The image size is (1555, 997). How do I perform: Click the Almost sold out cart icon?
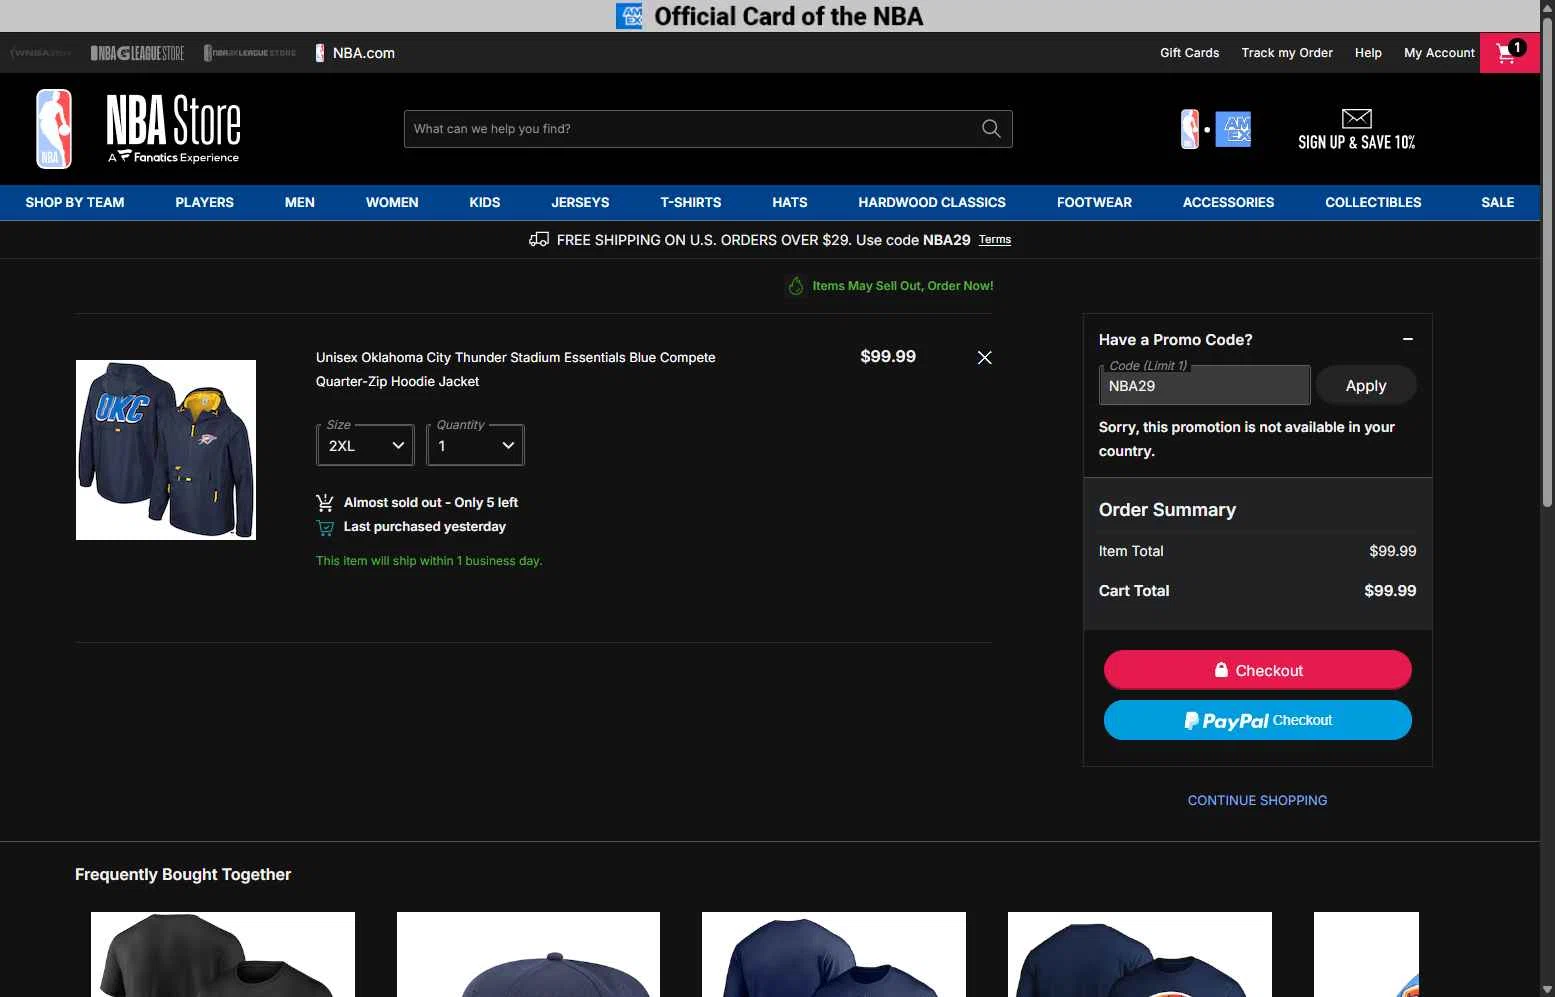coord(325,502)
